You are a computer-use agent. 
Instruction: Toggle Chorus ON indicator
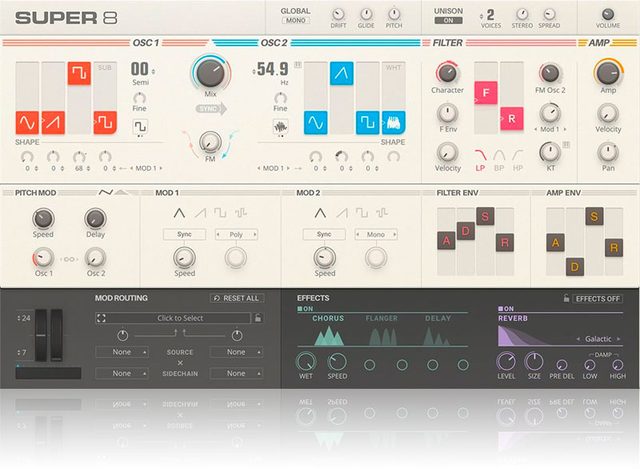pyautogui.click(x=305, y=309)
